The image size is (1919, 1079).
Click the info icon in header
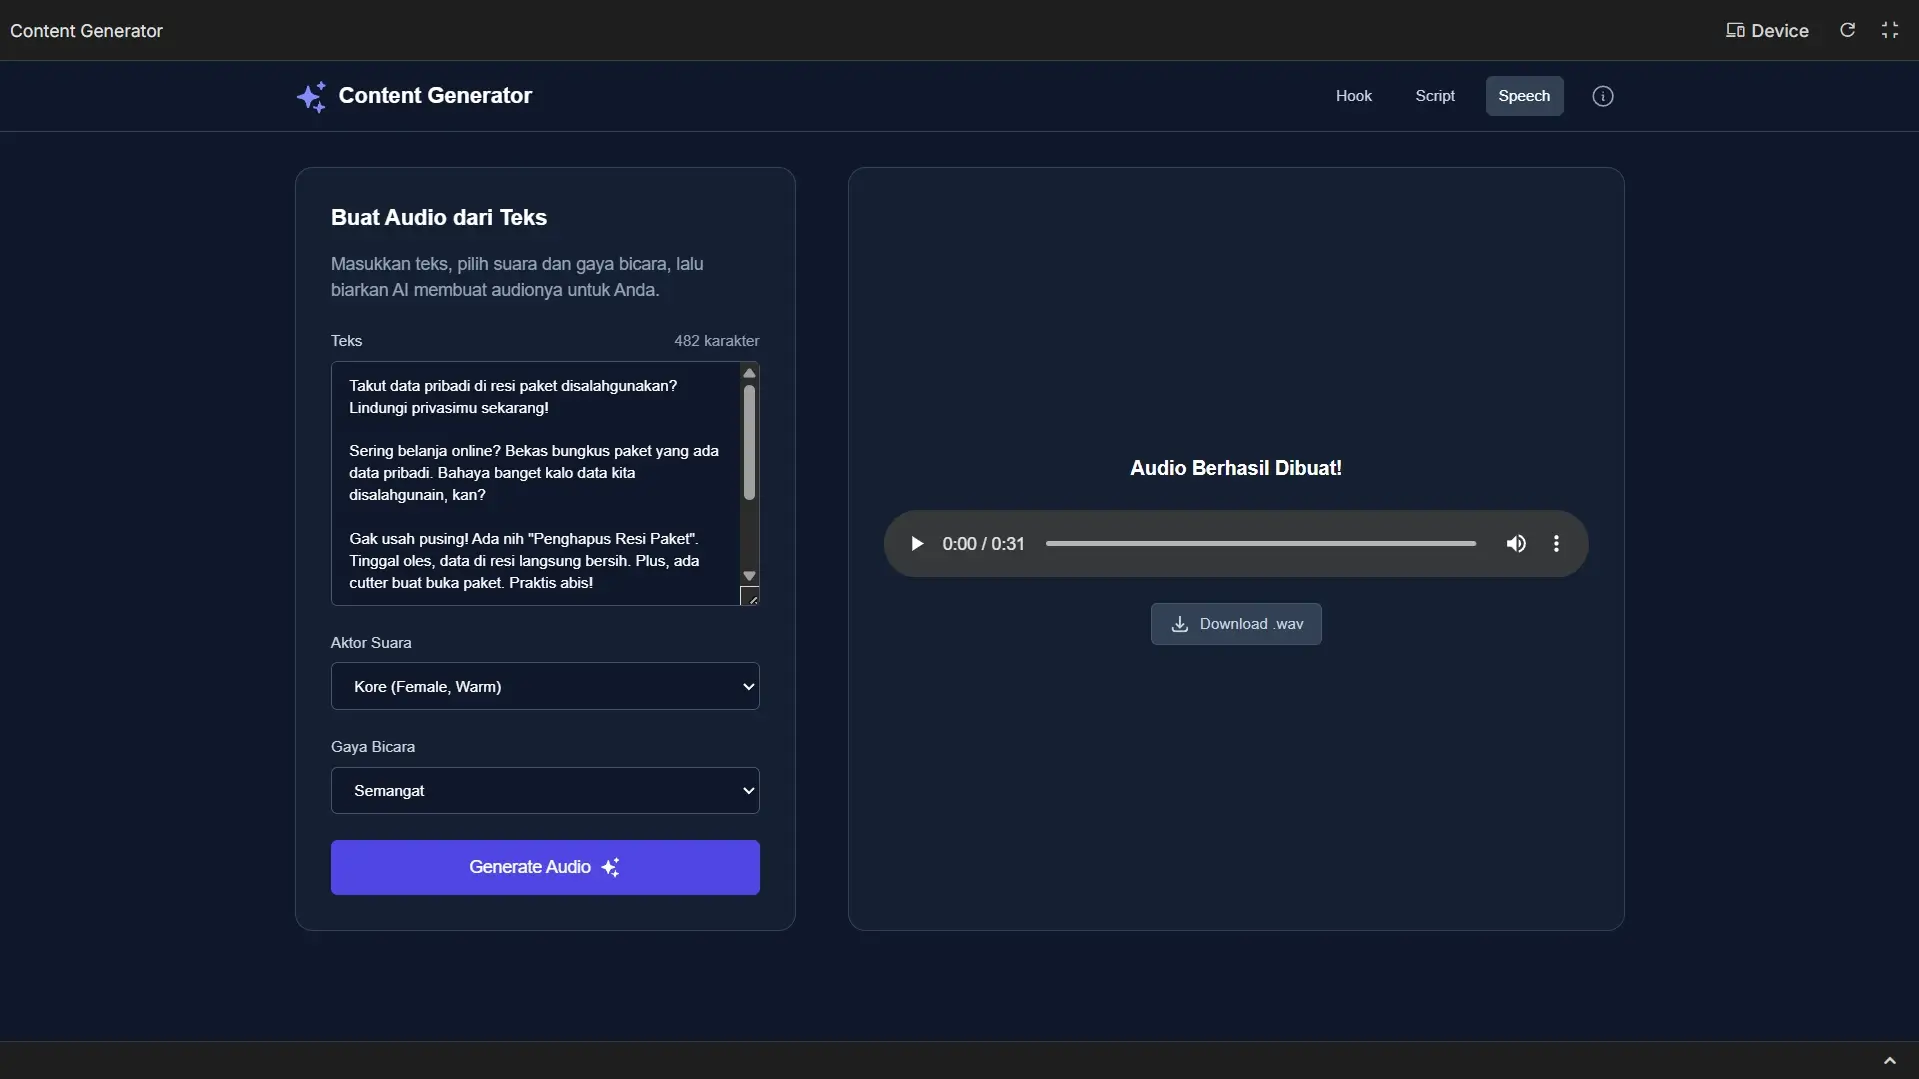coord(1603,96)
